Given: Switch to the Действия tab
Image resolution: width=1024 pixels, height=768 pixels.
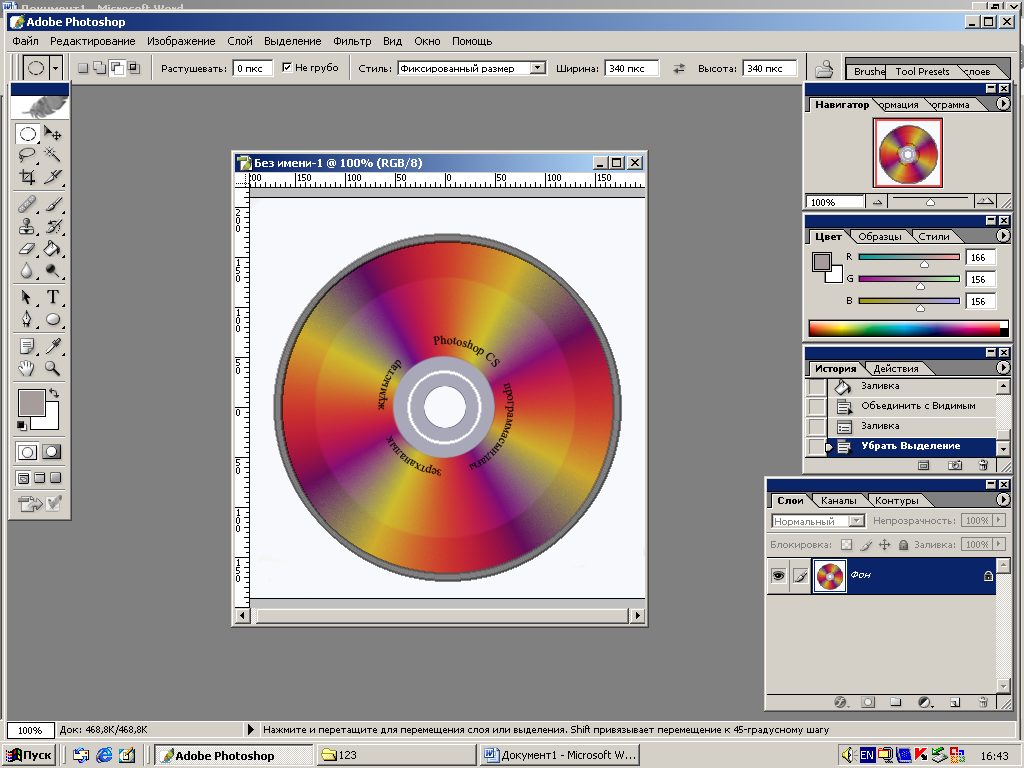Looking at the screenshot, I should coord(895,368).
